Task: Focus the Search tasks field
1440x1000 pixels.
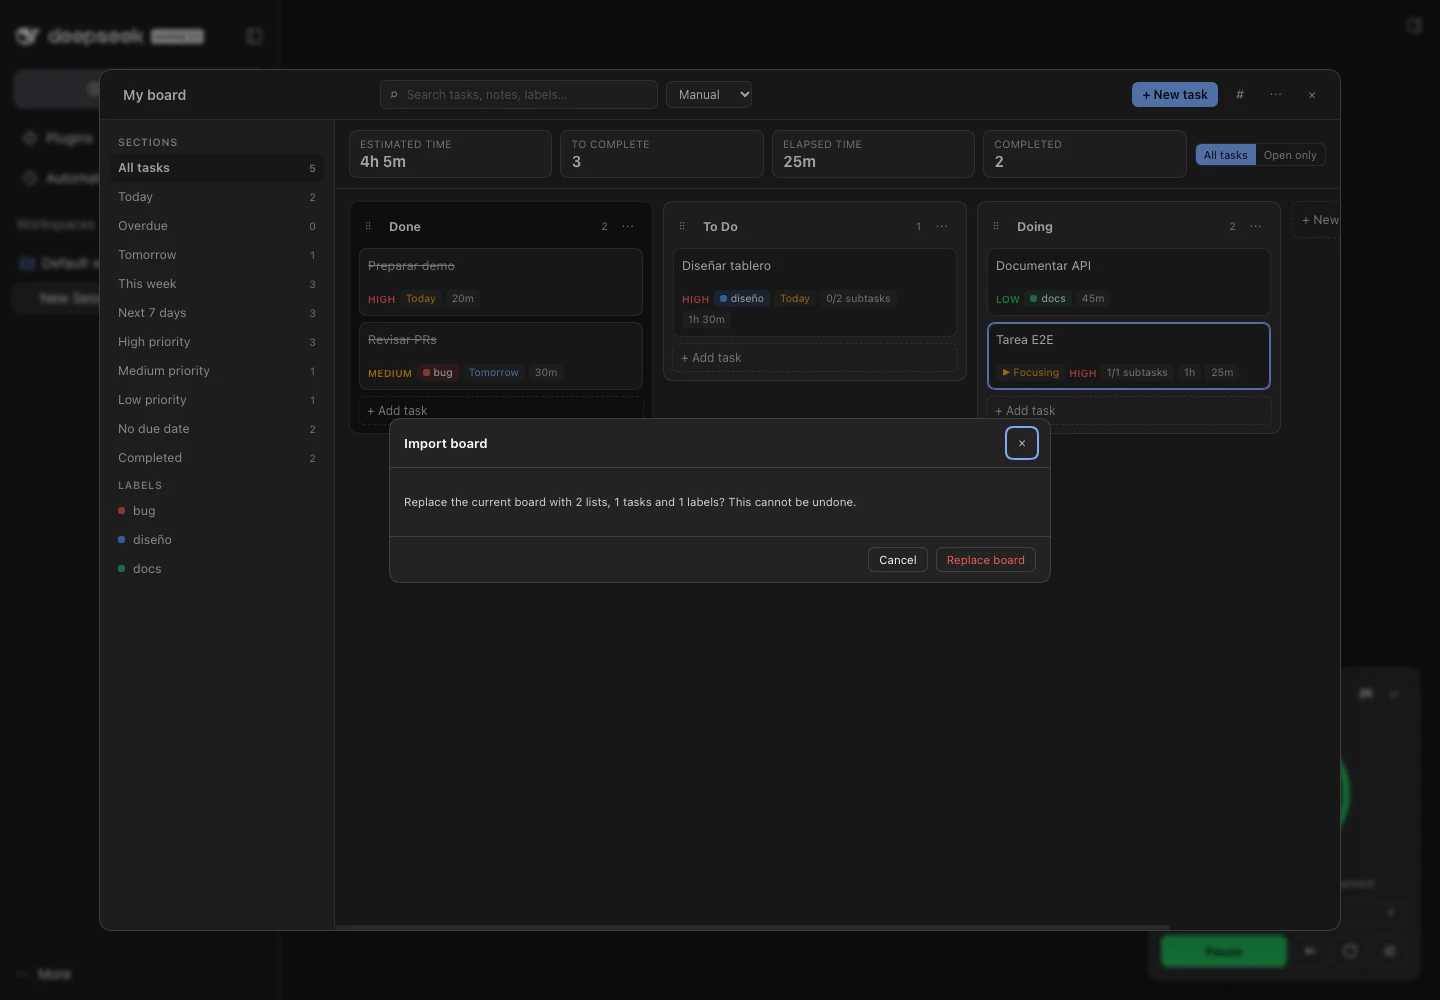Action: click(519, 95)
